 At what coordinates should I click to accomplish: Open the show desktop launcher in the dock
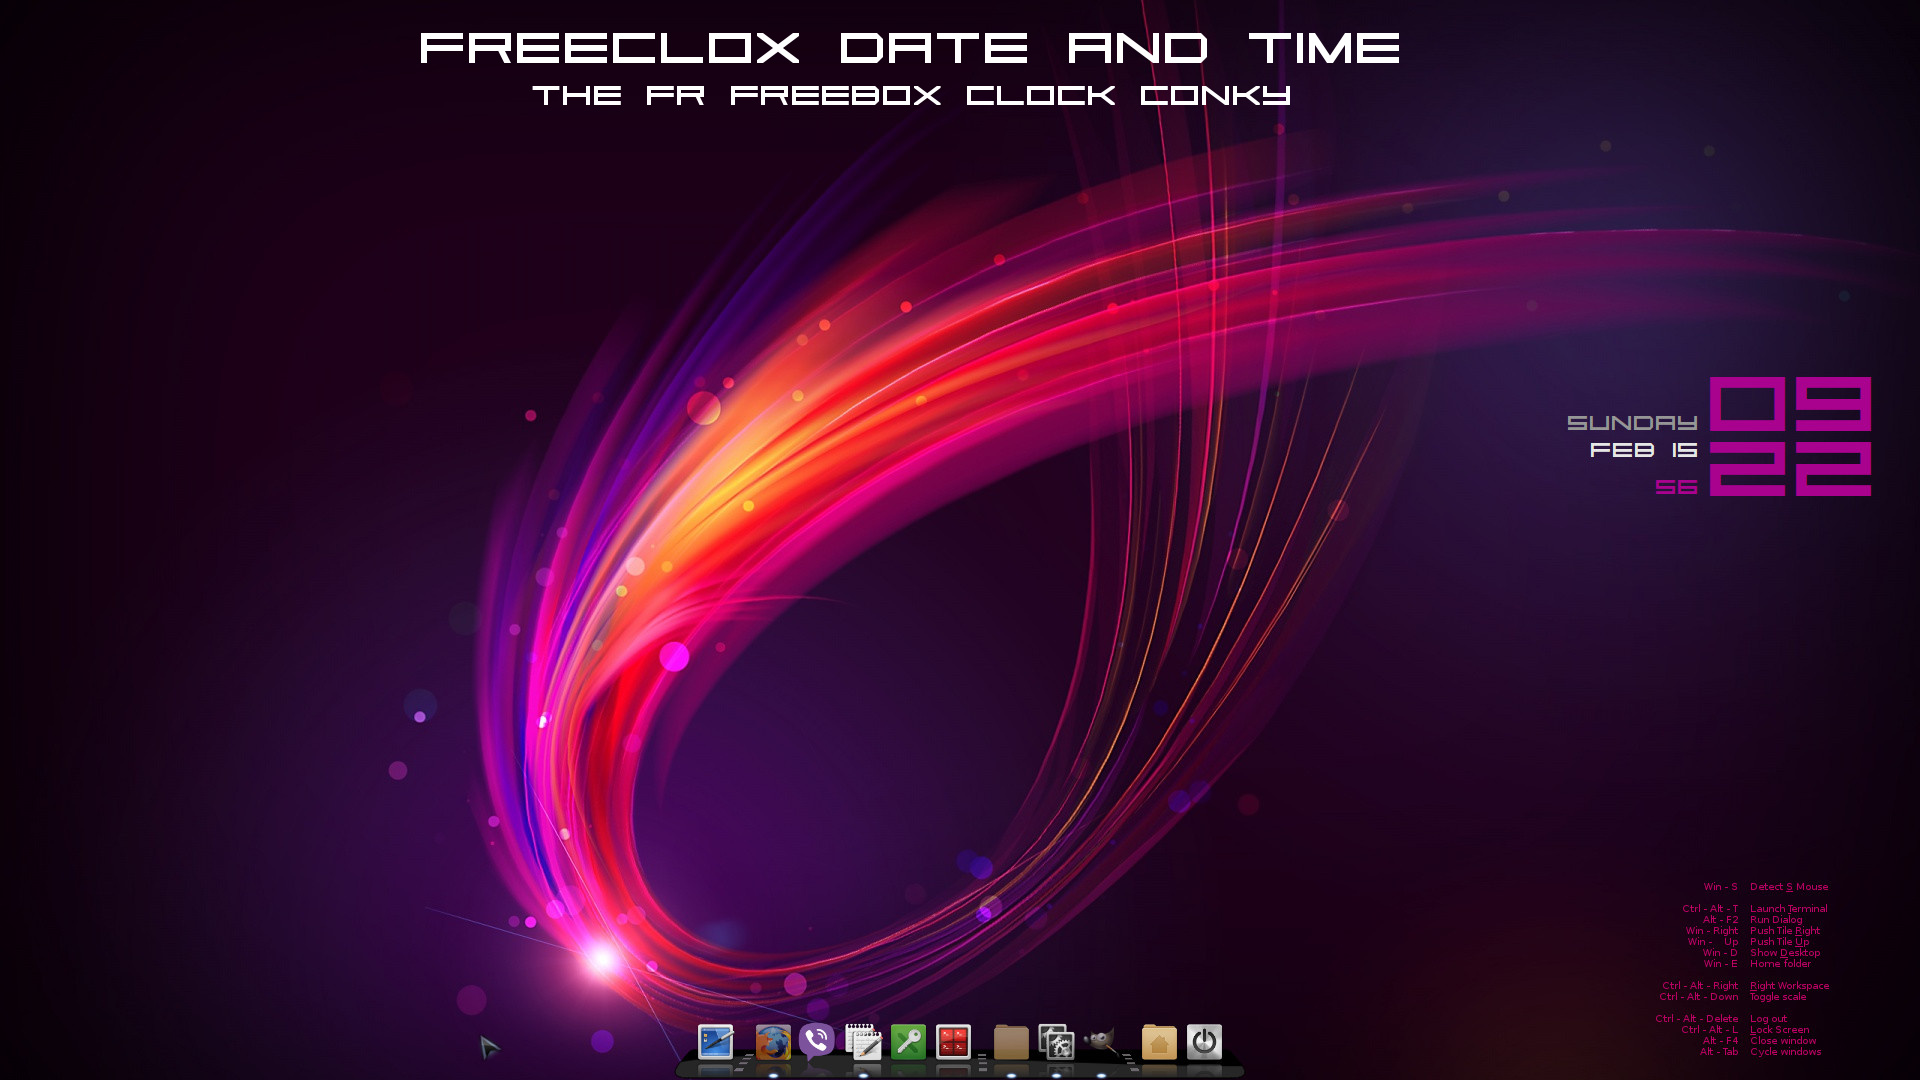(715, 1042)
